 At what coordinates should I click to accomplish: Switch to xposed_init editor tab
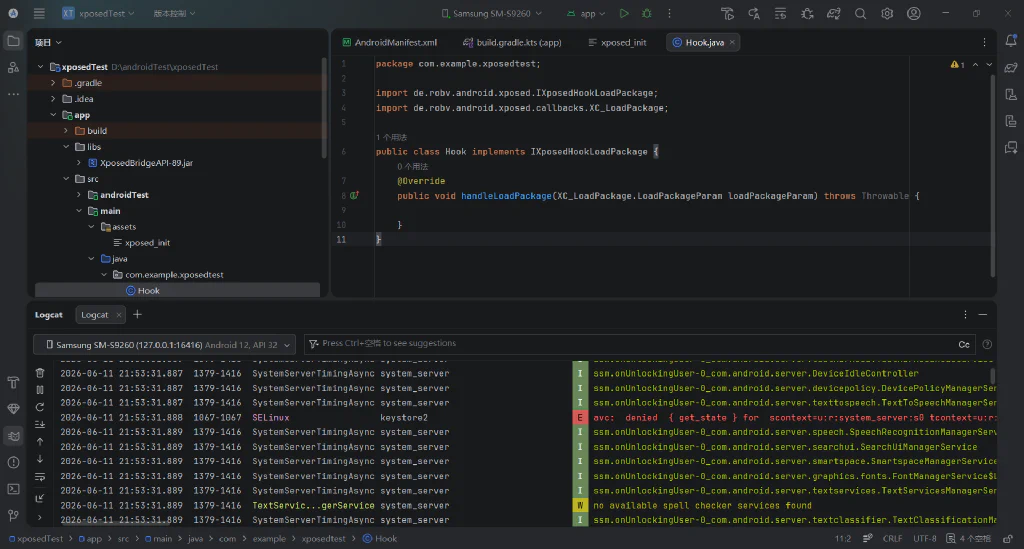[x=617, y=42]
